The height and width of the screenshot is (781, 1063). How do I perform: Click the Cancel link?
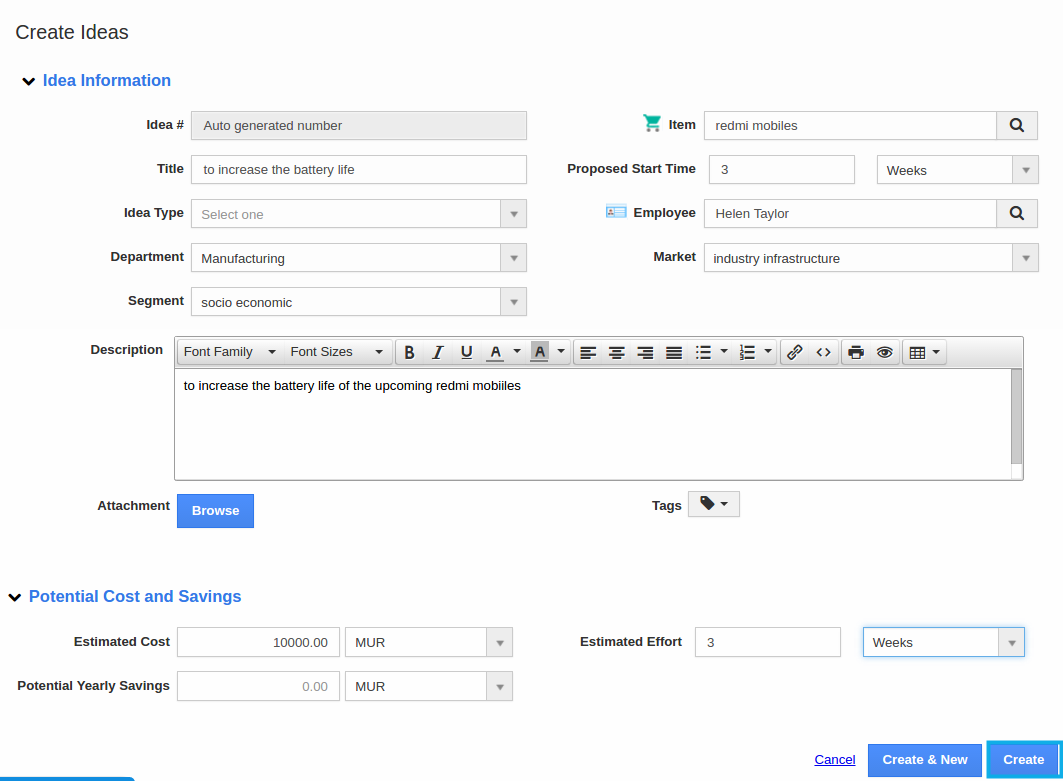pos(835,760)
